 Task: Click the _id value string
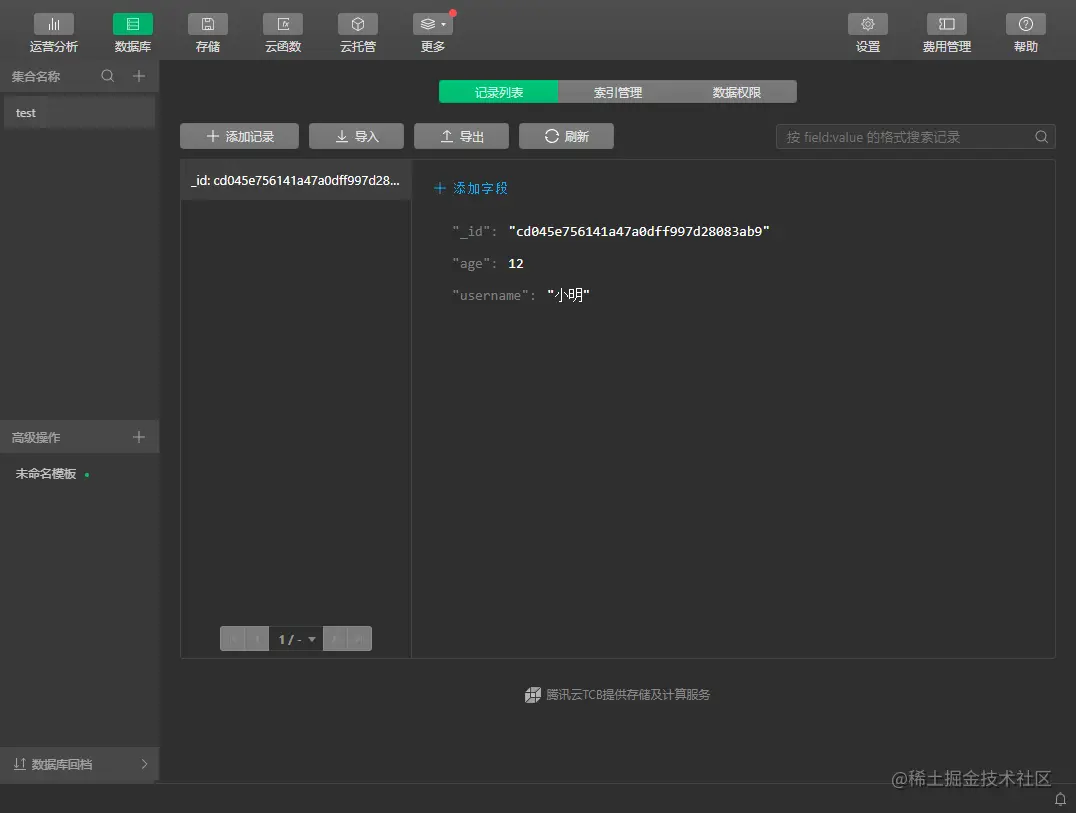[639, 231]
